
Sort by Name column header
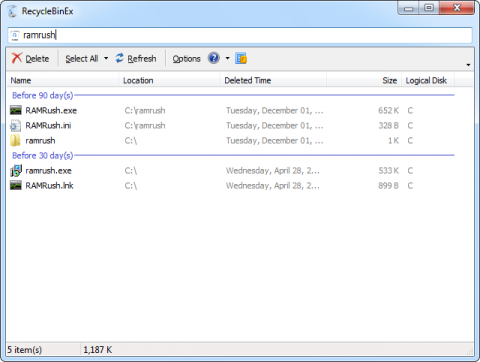coord(63,80)
